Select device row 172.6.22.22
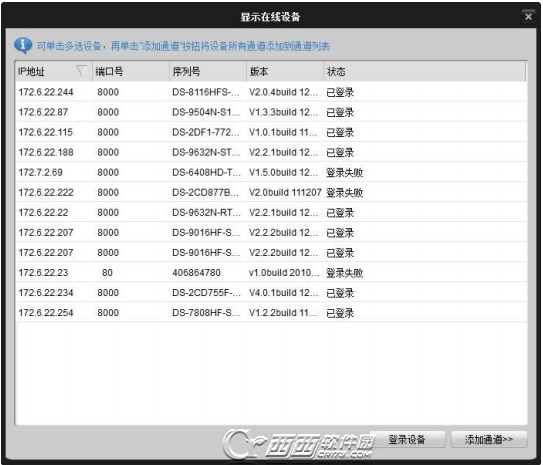The image size is (543, 465). pyautogui.click(x=271, y=213)
